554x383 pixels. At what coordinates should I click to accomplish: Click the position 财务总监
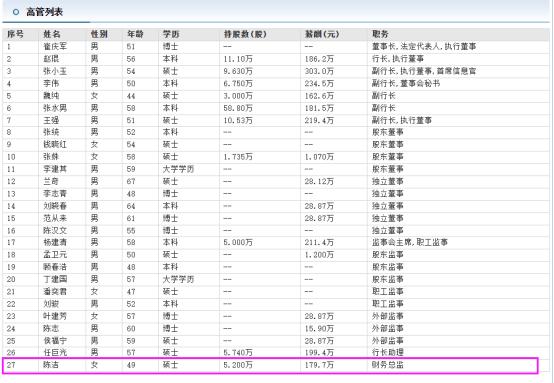(388, 365)
